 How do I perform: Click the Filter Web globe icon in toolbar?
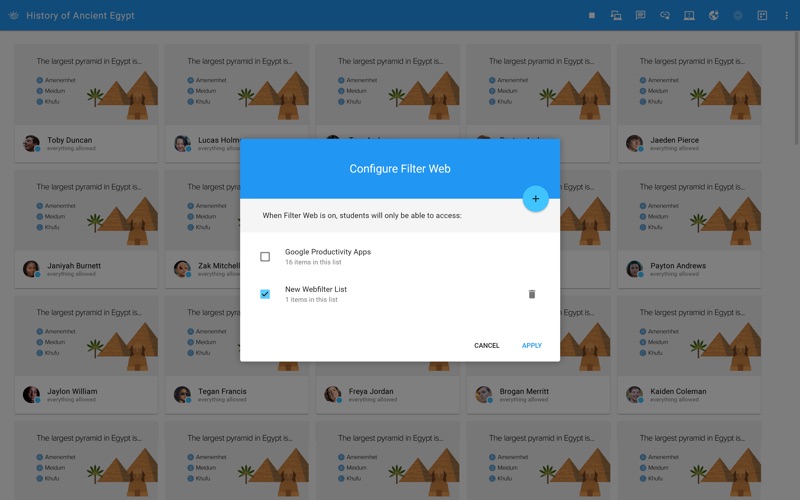[713, 15]
